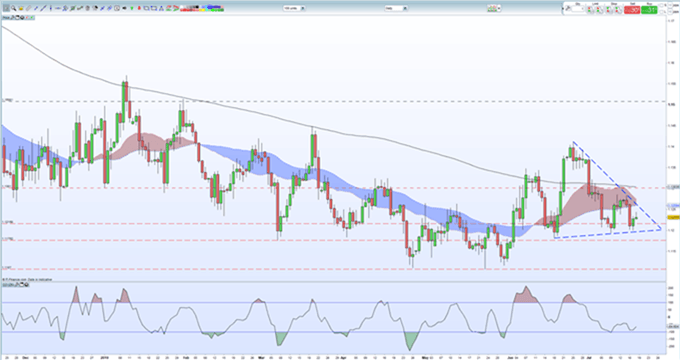
Task: Add a red up arrow marker
Action: pos(139,8)
